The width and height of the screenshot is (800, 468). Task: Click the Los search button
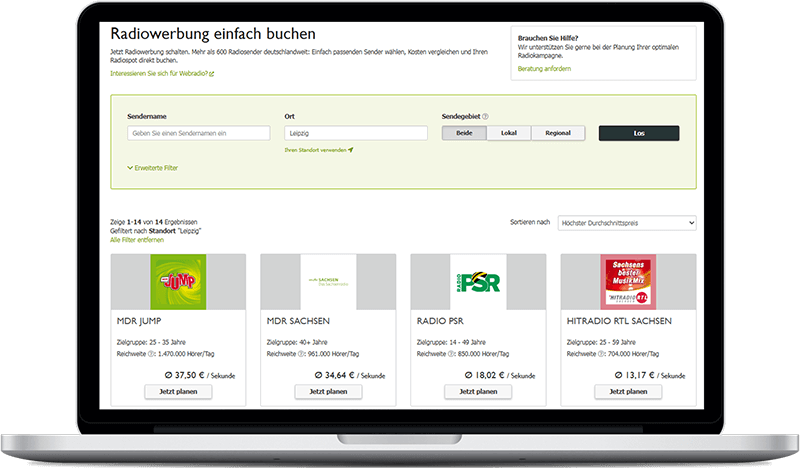click(x=639, y=133)
